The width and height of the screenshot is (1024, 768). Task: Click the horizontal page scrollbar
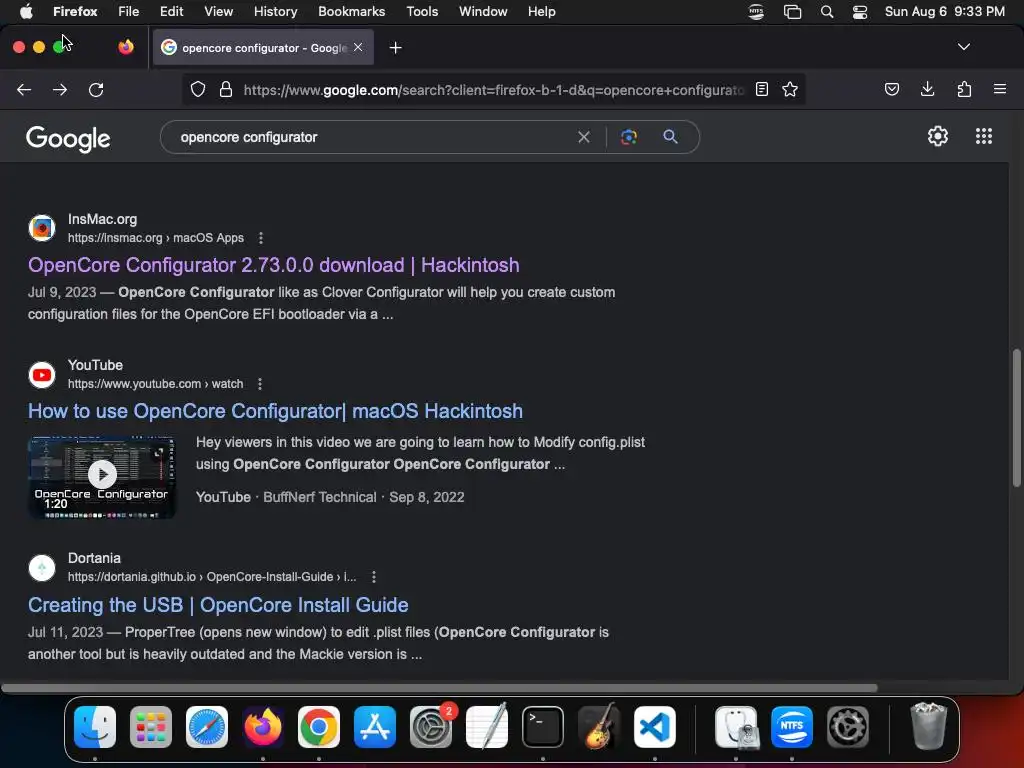(439, 688)
